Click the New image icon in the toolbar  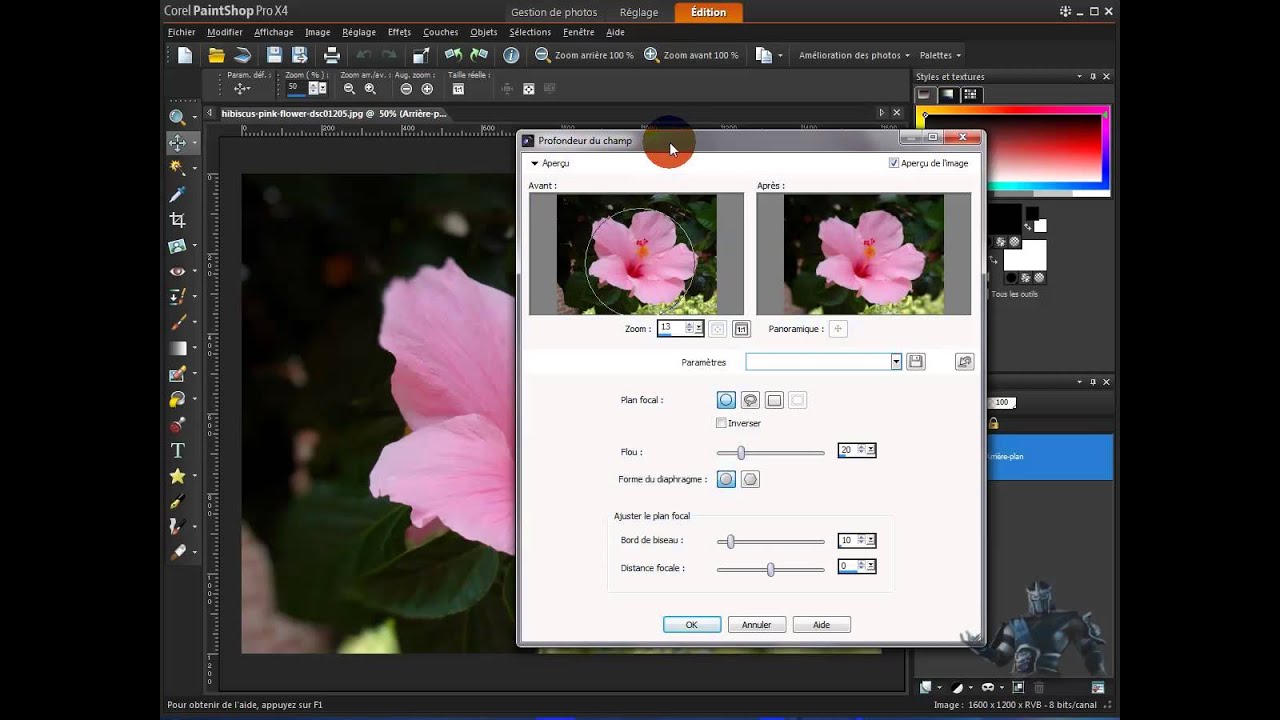click(185, 56)
